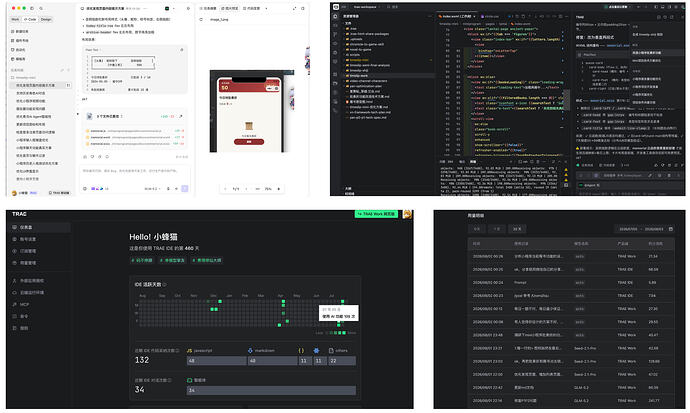Refresh the image preview

click(x=201, y=19)
